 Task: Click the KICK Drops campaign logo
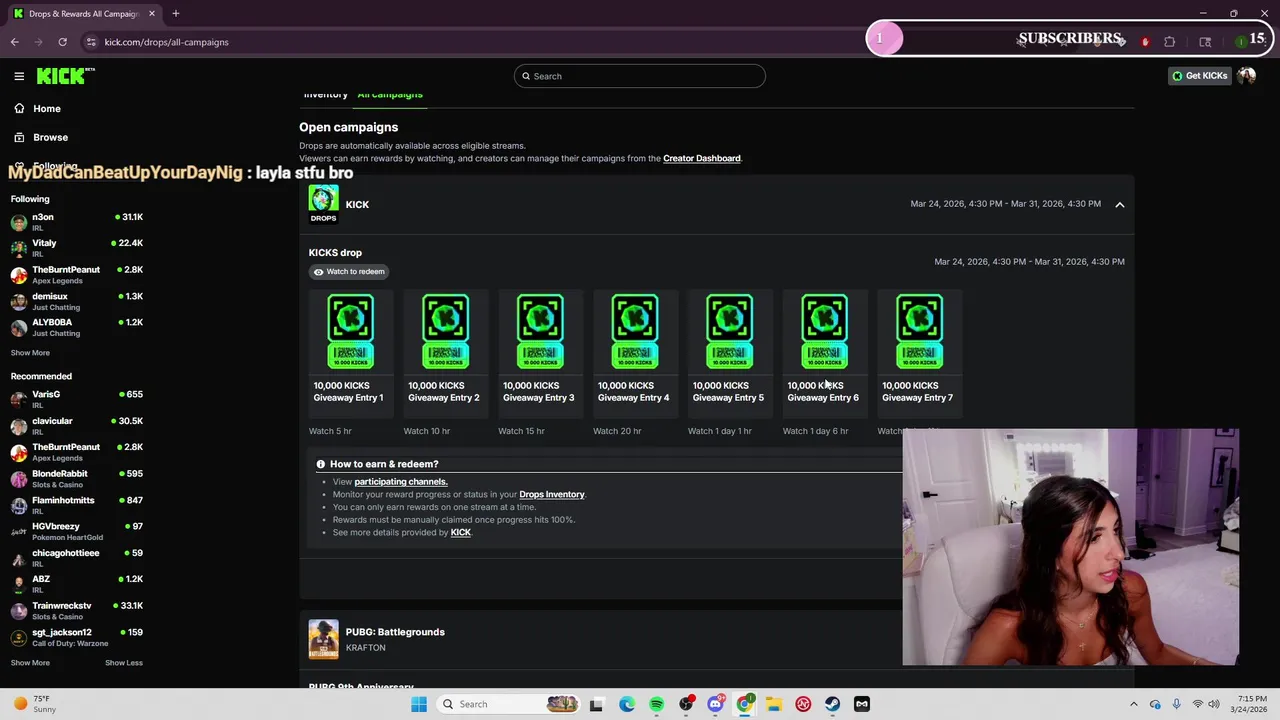click(323, 204)
